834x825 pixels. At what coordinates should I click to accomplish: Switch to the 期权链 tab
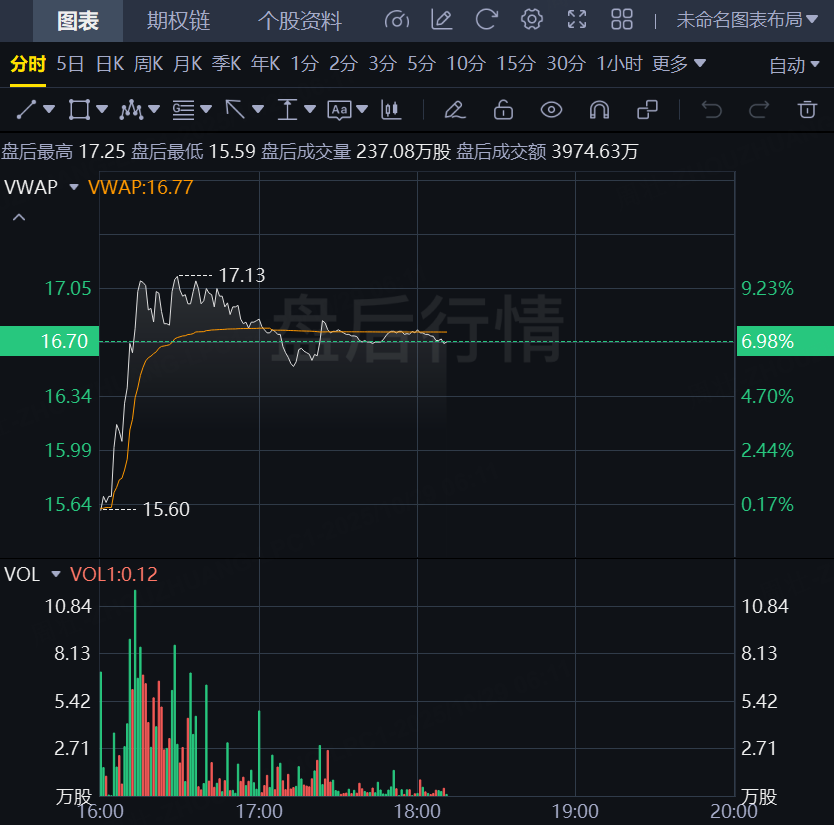(x=178, y=20)
